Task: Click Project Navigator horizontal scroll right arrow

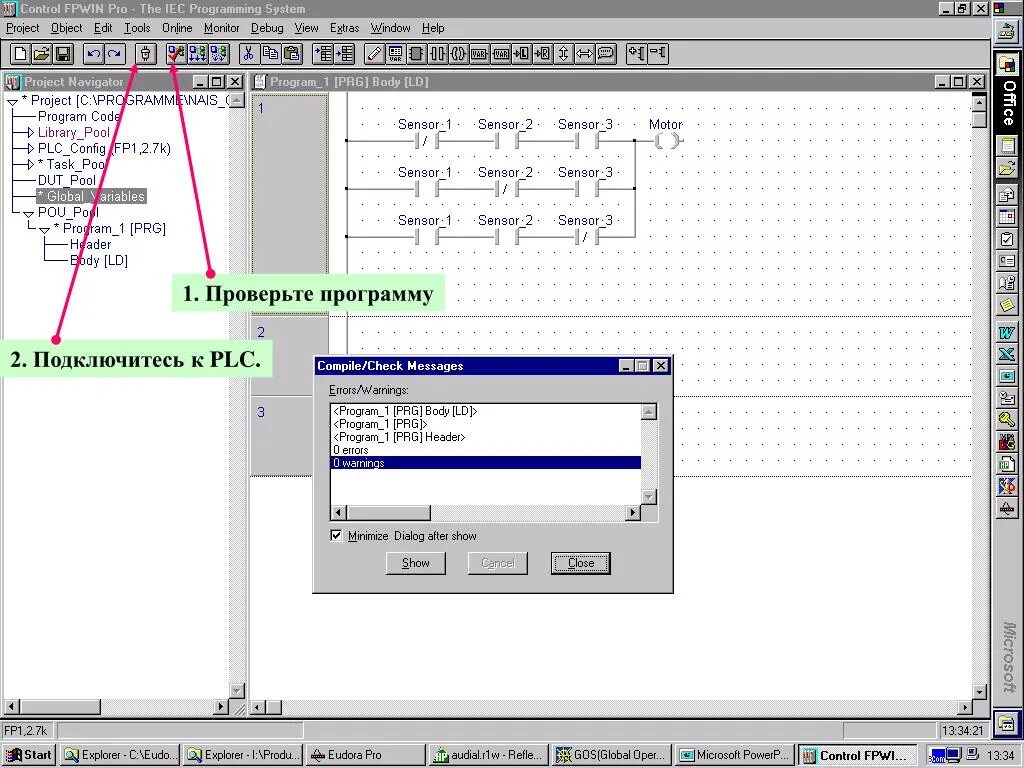Action: (221, 706)
